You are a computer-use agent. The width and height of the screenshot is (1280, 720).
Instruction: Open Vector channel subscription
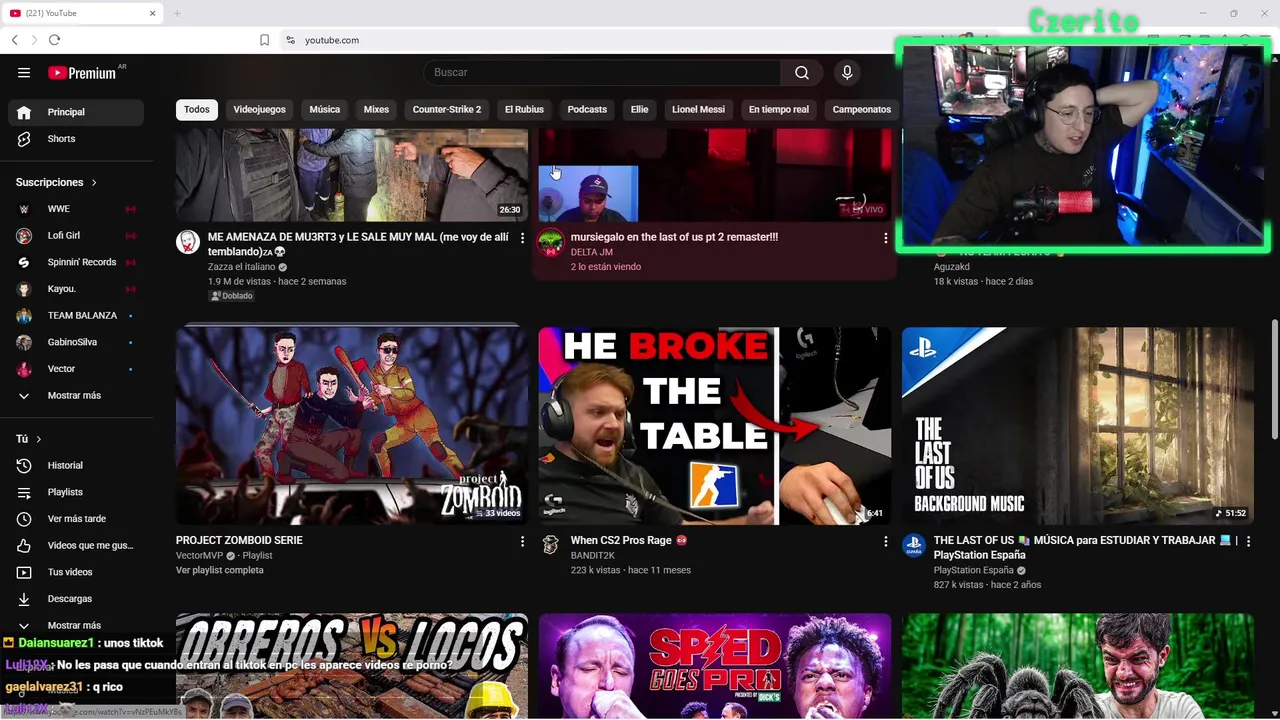click(76, 369)
